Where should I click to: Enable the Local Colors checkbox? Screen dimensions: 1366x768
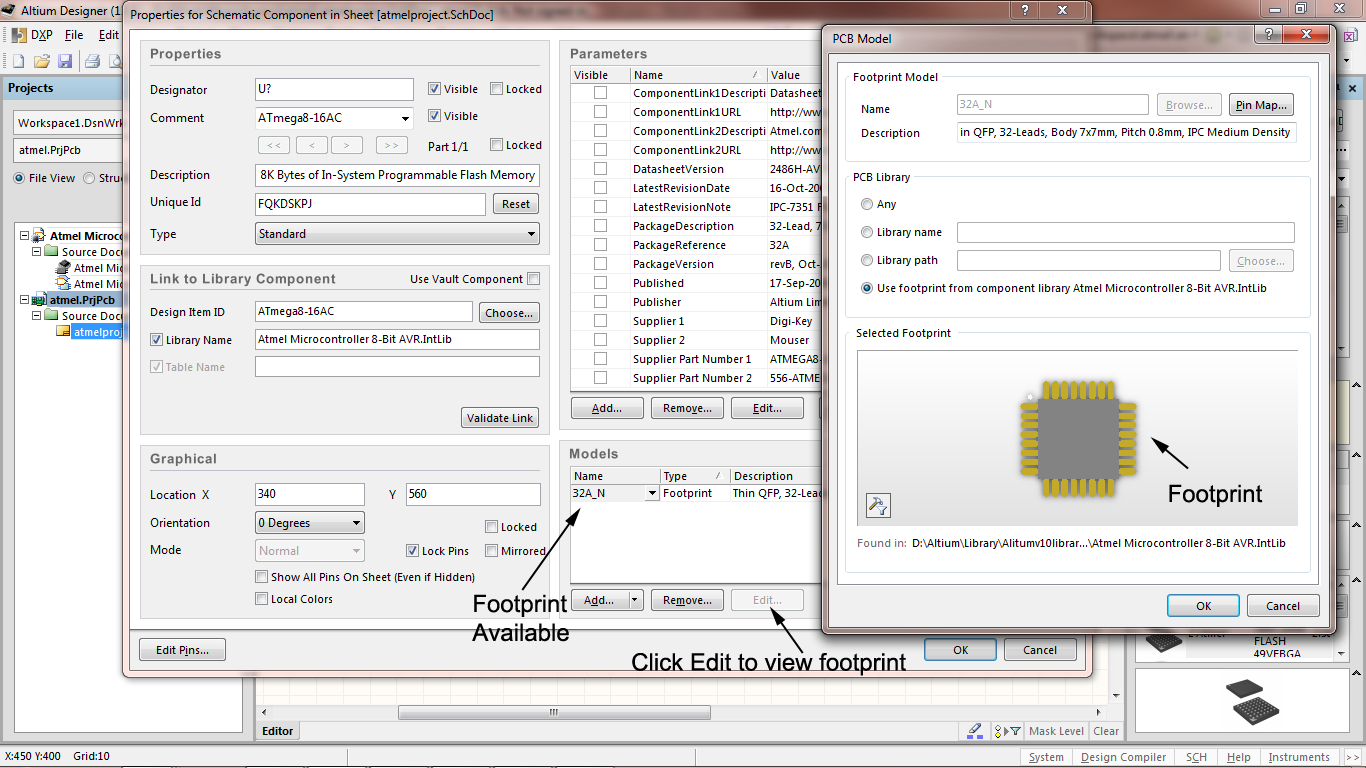tap(262, 599)
